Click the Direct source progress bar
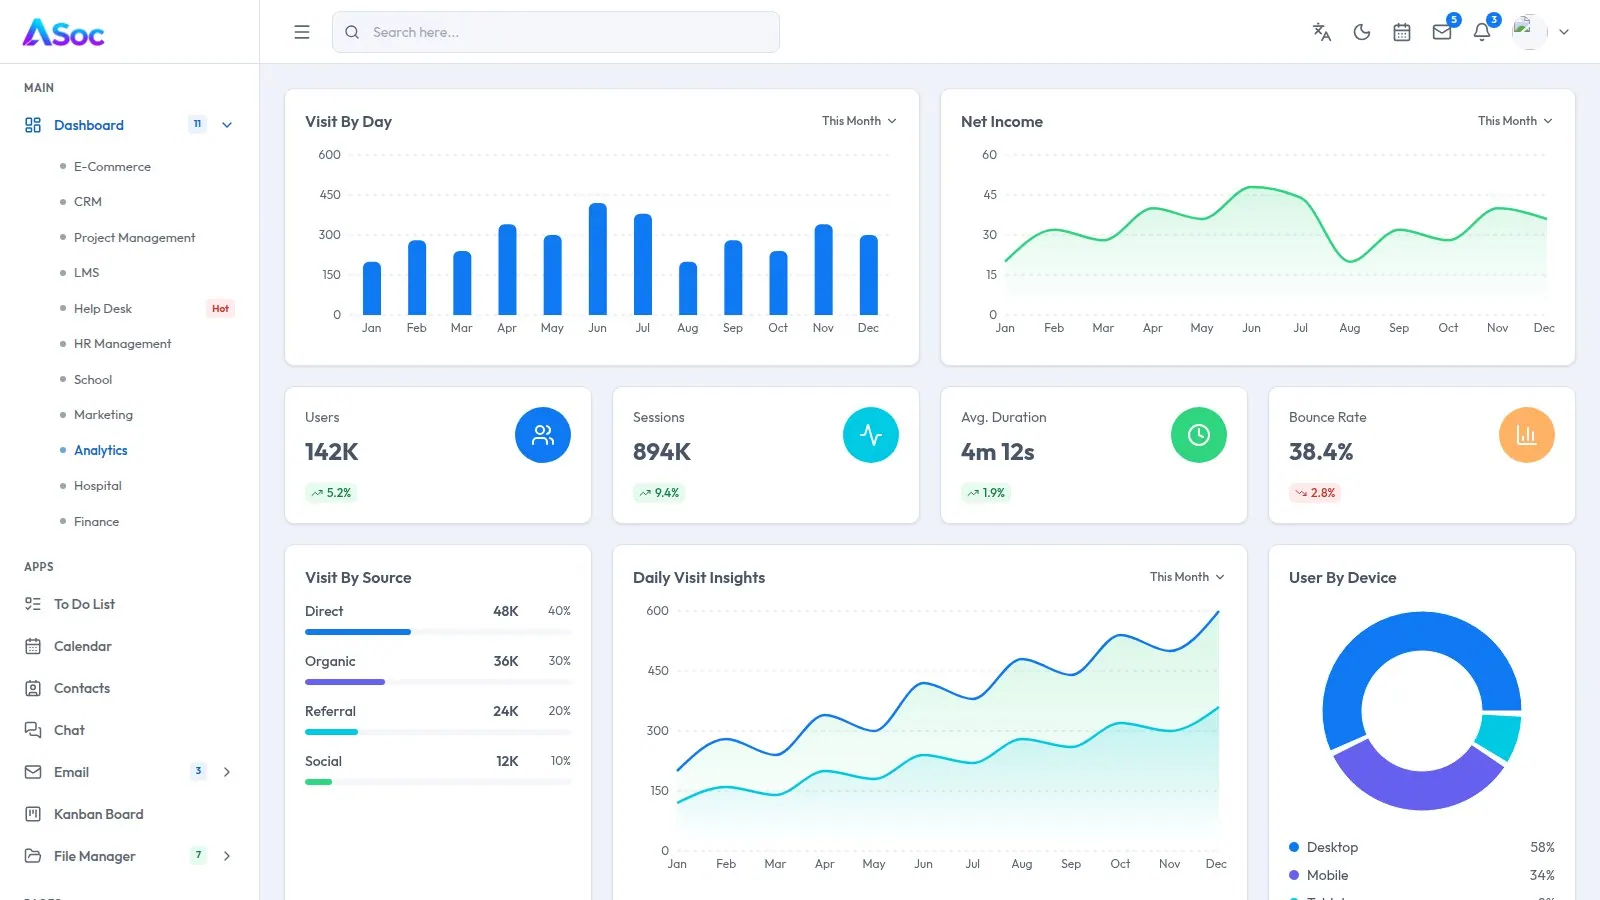 tap(438, 632)
